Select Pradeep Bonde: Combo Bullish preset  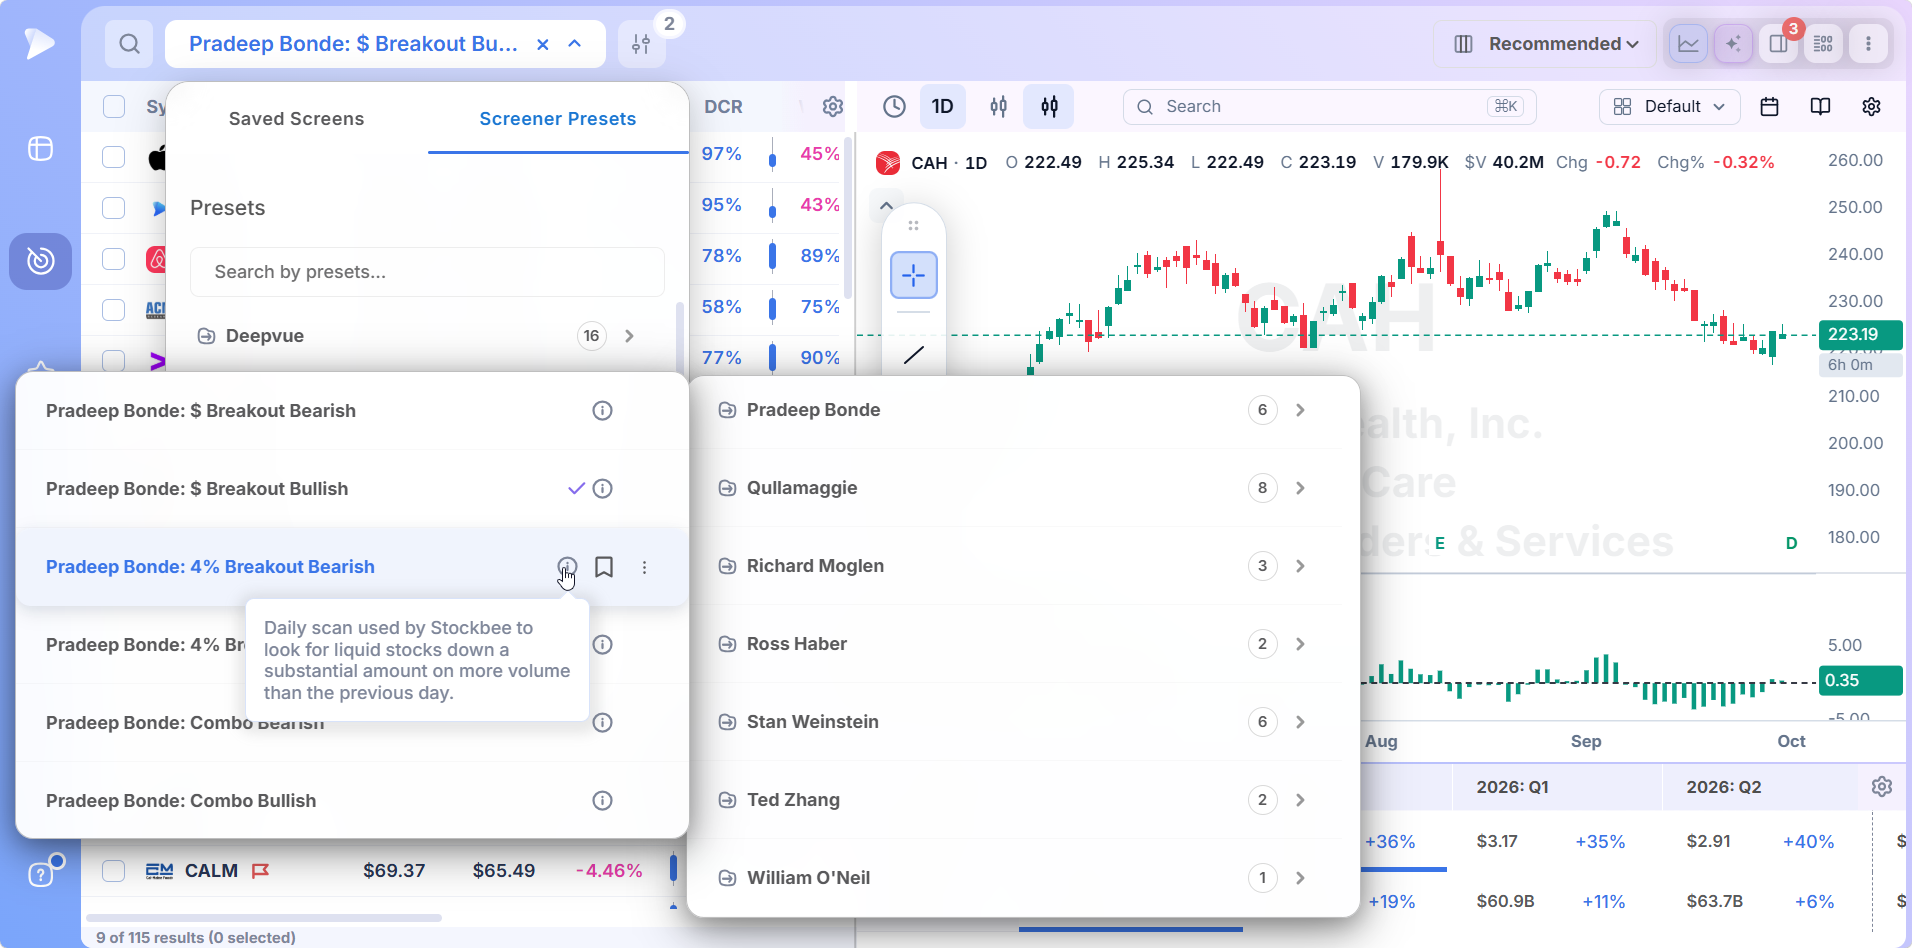tap(352, 801)
